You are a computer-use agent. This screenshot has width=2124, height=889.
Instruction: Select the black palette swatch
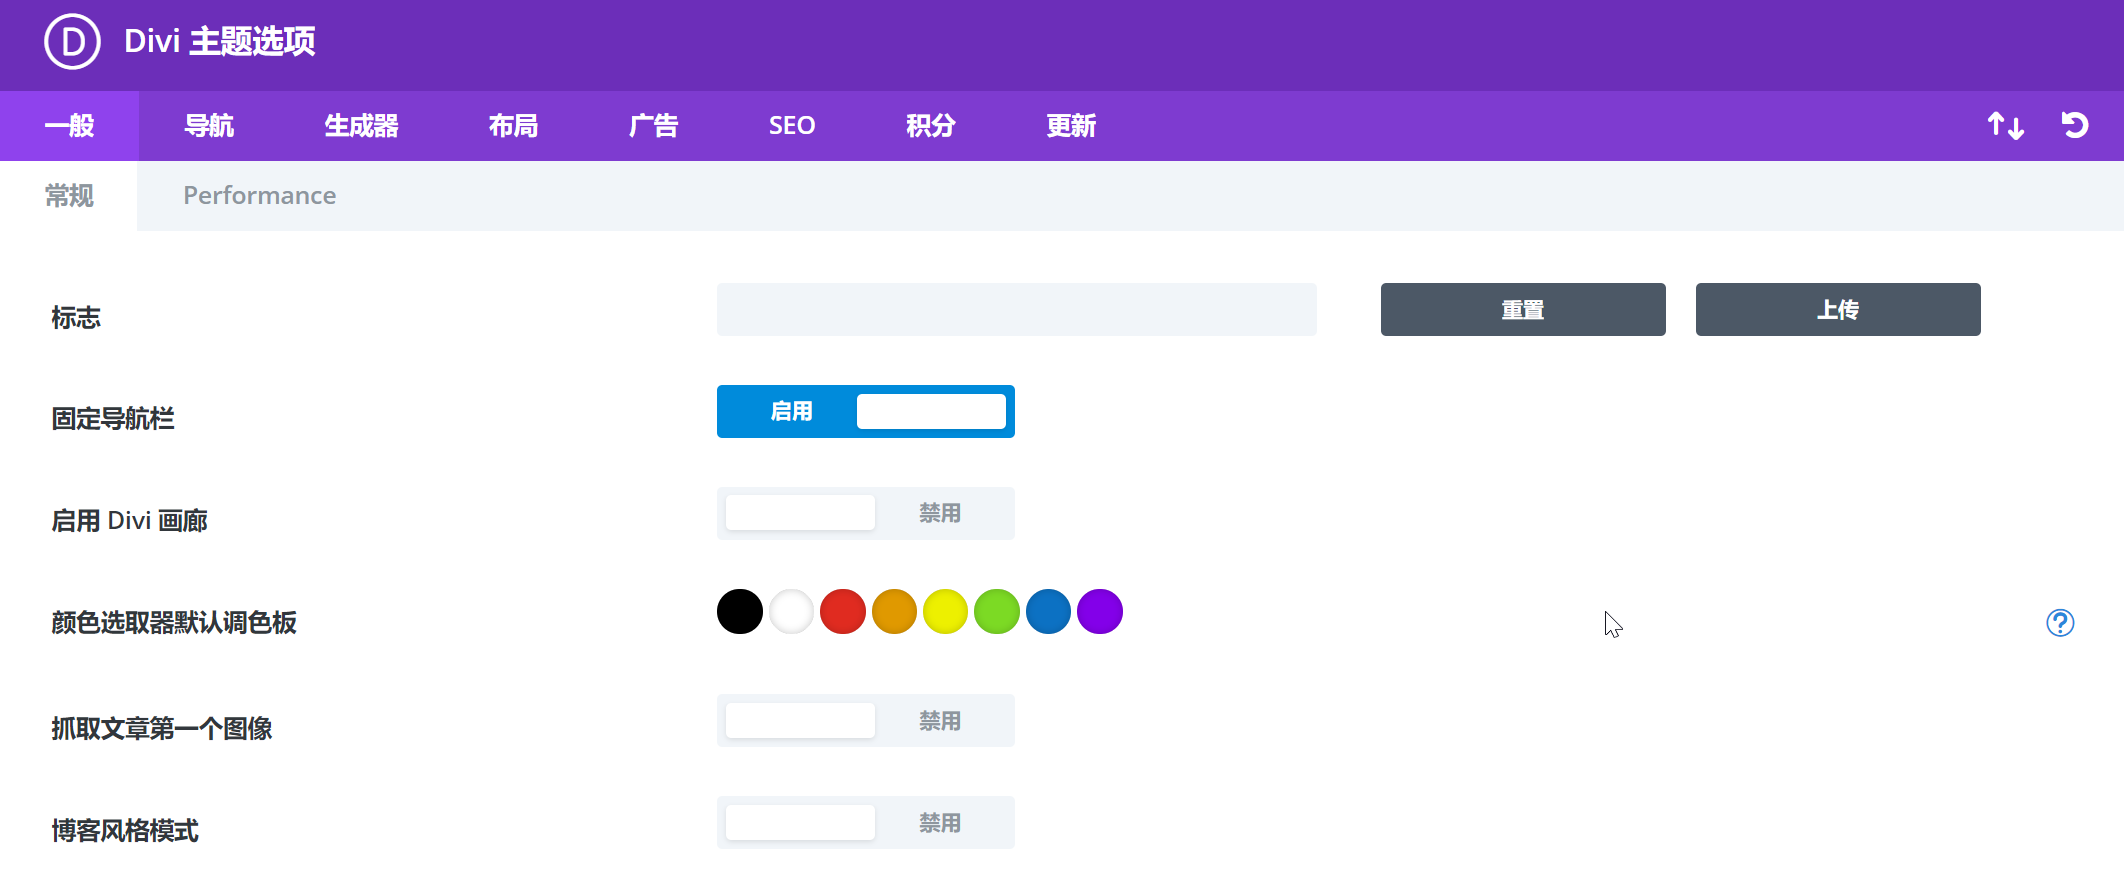740,612
